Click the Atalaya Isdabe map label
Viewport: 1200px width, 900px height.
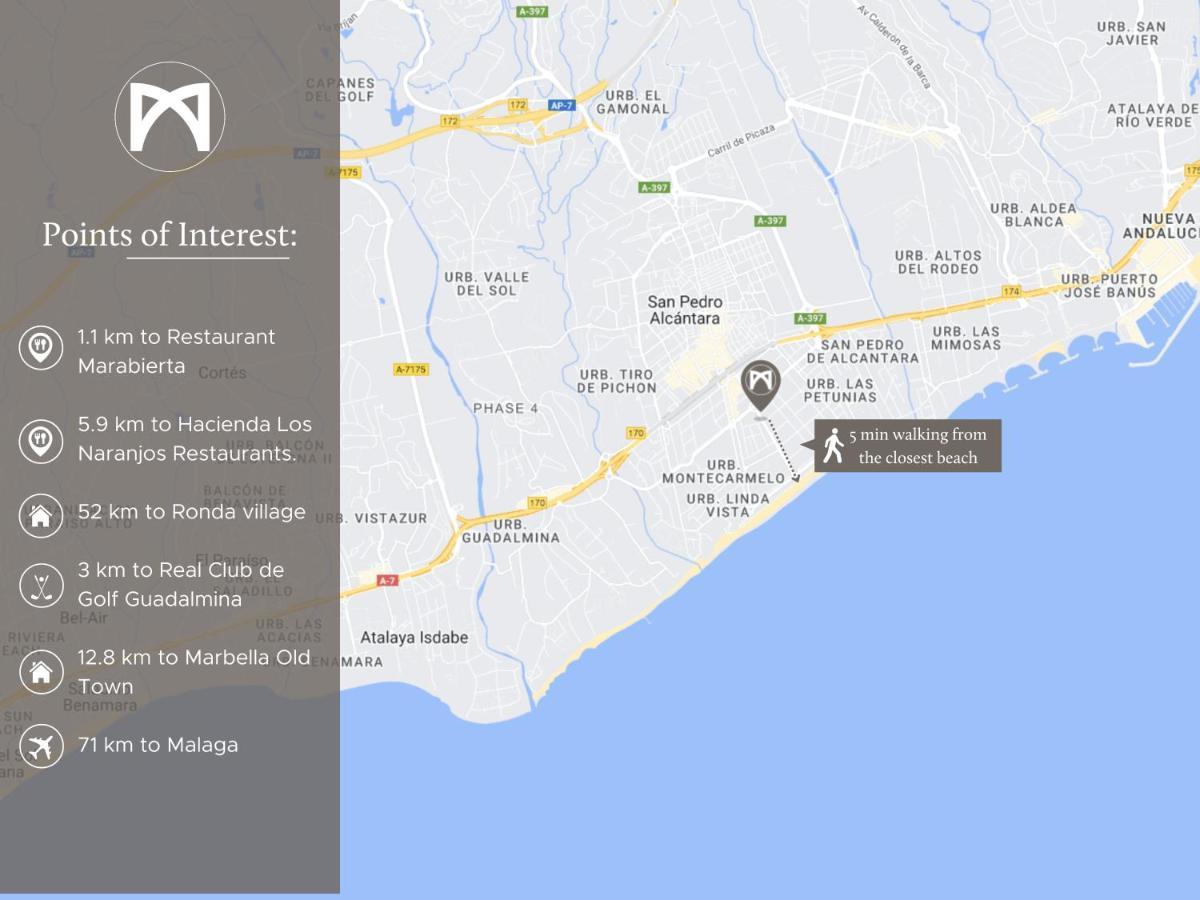click(x=414, y=638)
